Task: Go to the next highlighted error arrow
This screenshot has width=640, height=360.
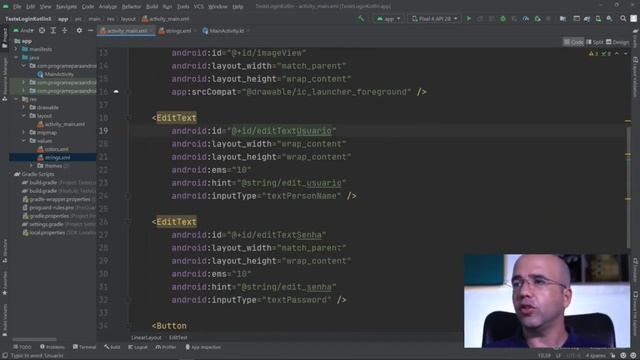Action: click(x=626, y=54)
